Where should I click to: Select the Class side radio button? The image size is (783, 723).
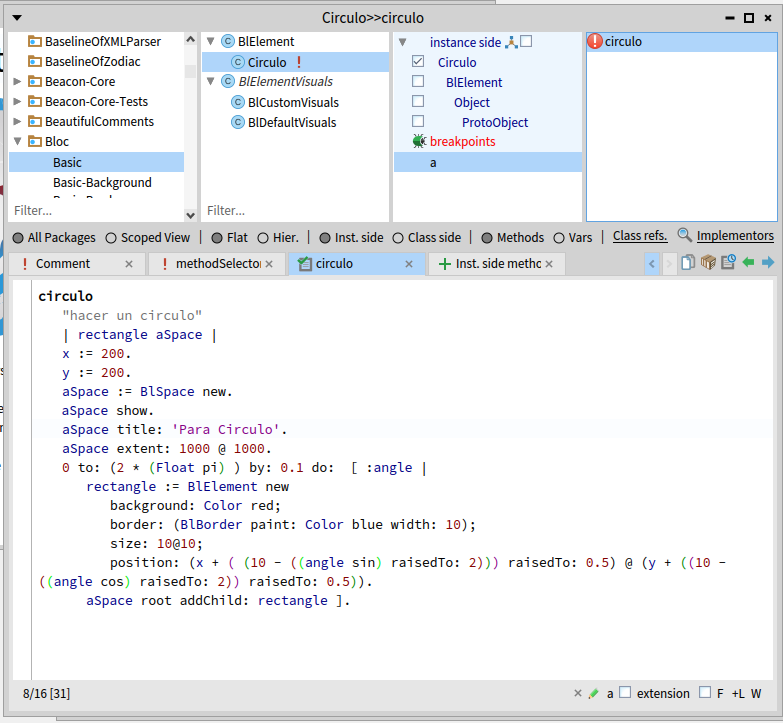(398, 238)
